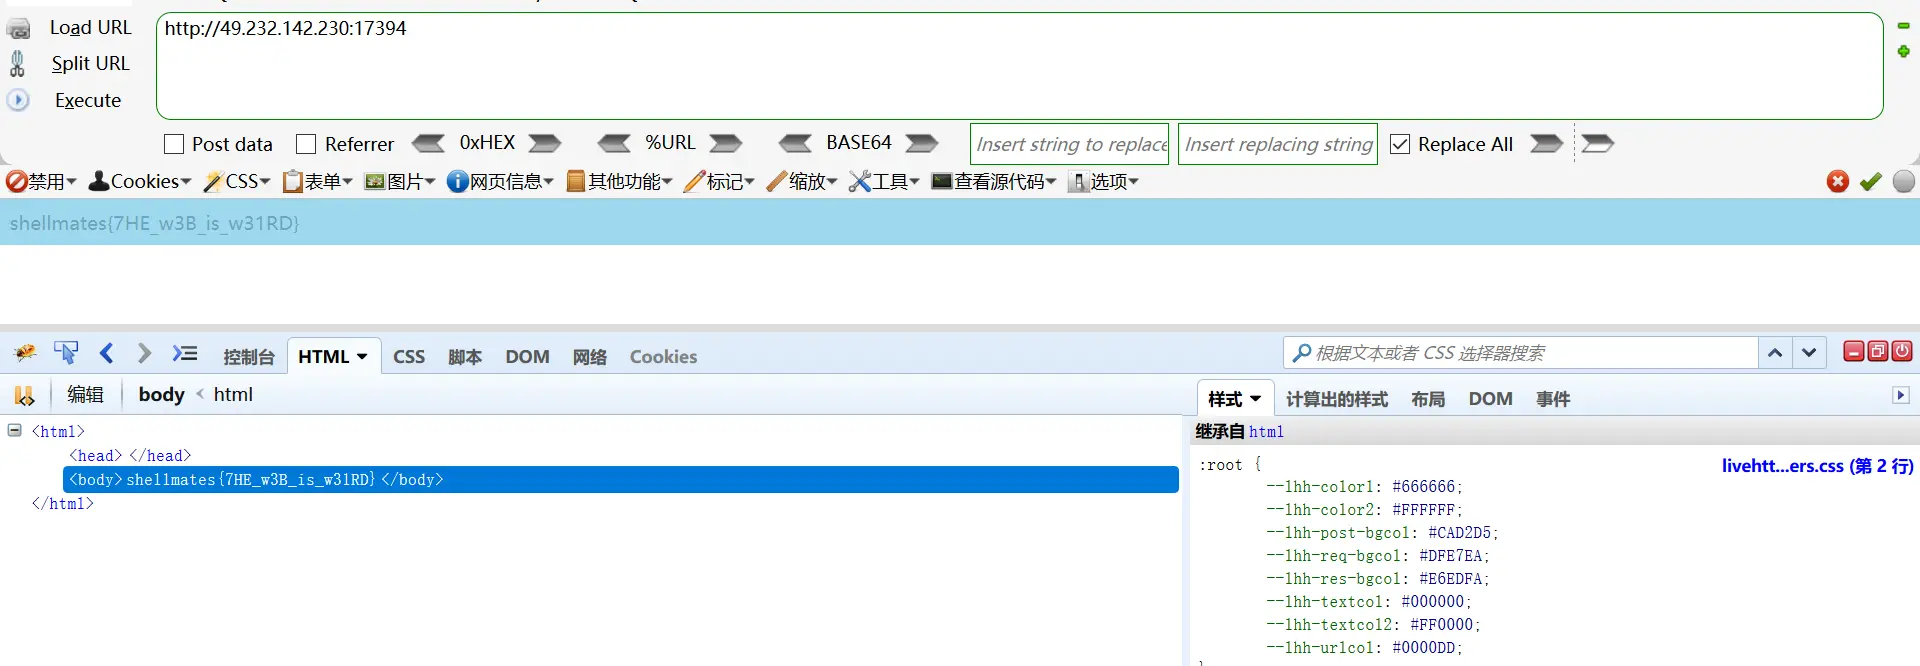
Task: Click the command line toggle icon
Action: [185, 353]
